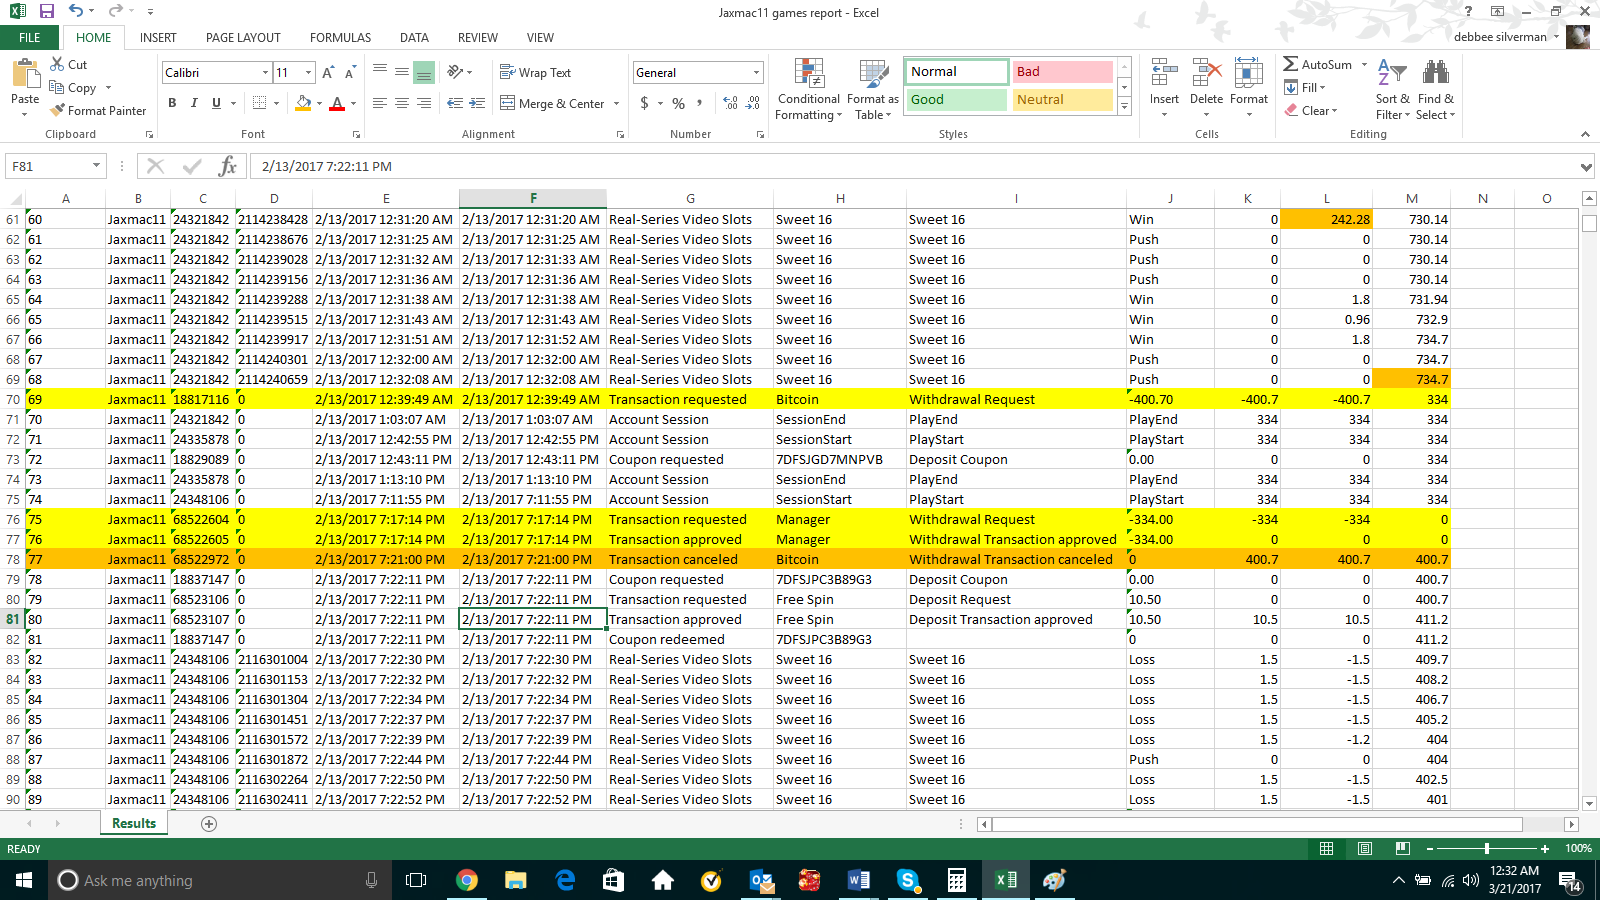The image size is (1600, 900).
Task: Apply the Good cell style
Action: pyautogui.click(x=957, y=100)
